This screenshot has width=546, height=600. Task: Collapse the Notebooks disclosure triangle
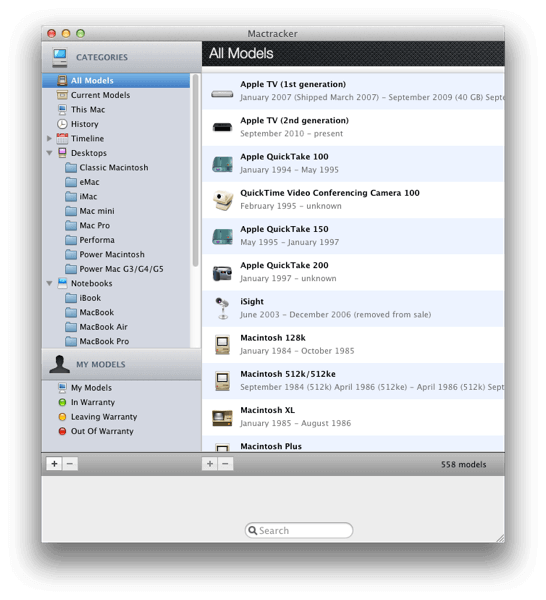point(49,284)
